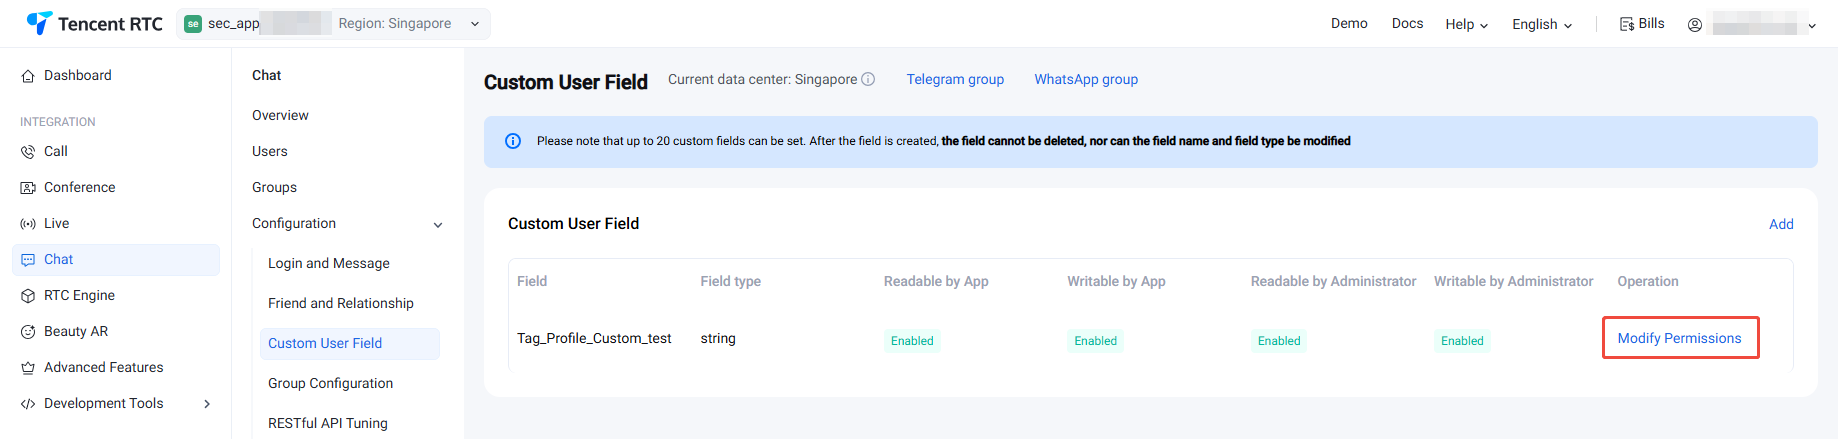Collapse the Configuration section
Image resolution: width=1838 pixels, height=439 pixels.
tap(437, 224)
